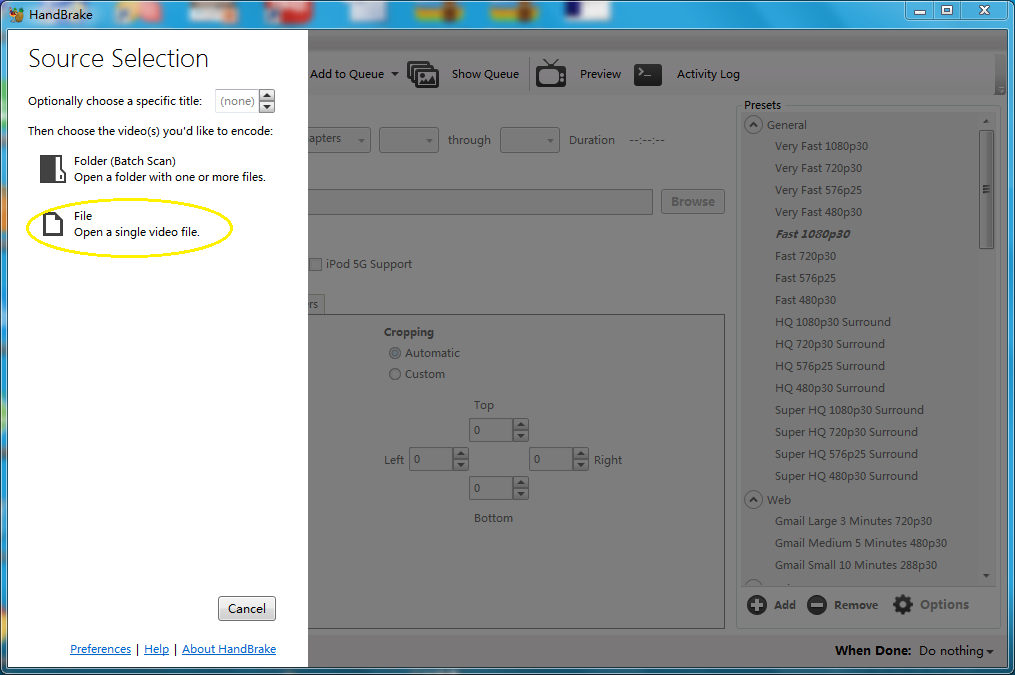This screenshot has width=1015, height=675.
Task: Open the chapters type dropdown
Action: [340, 140]
